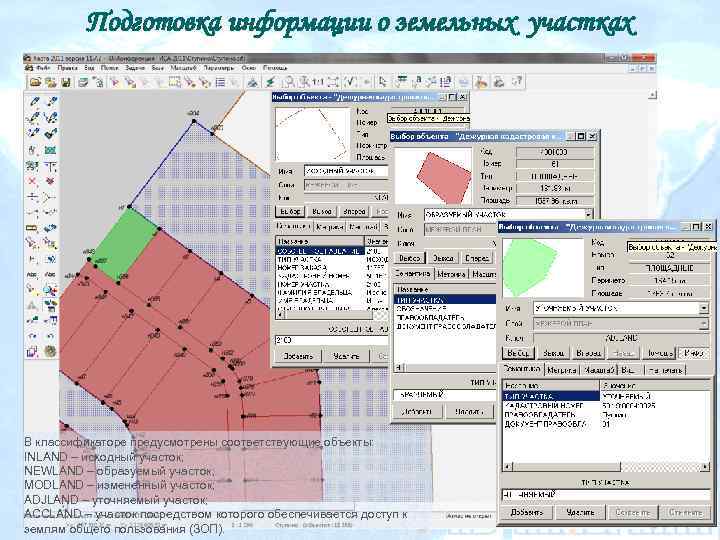The image size is (720, 540).
Task: Click the value field containing 2100
Action: click(x=332, y=340)
